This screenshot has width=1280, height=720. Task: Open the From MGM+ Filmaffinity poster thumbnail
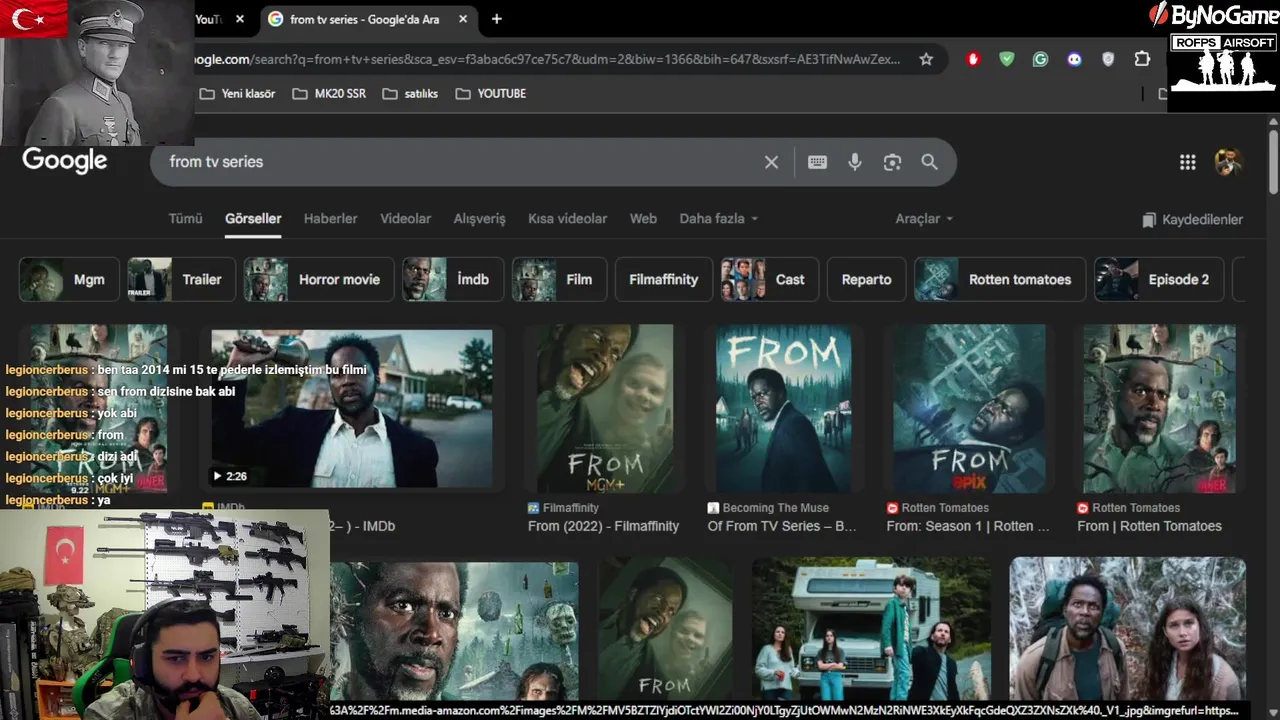click(x=605, y=409)
